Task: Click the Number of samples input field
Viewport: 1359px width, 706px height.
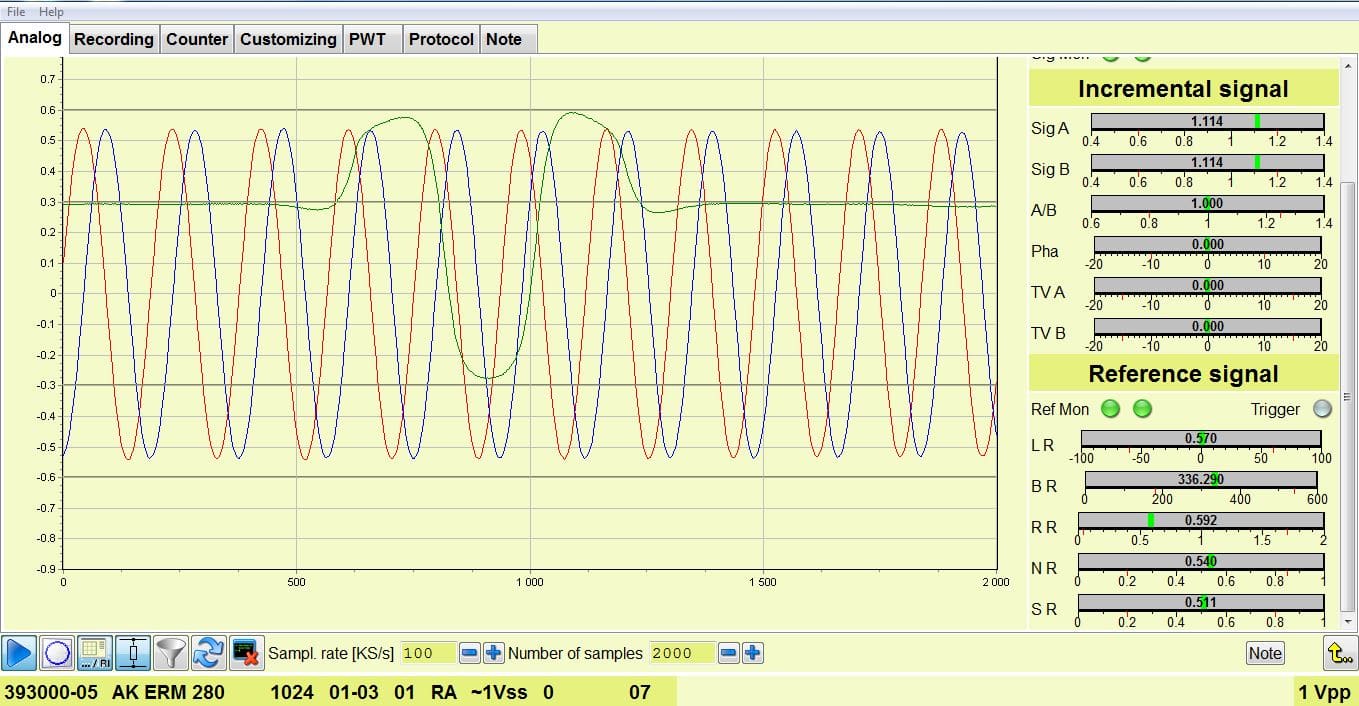Action: pyautogui.click(x=683, y=653)
